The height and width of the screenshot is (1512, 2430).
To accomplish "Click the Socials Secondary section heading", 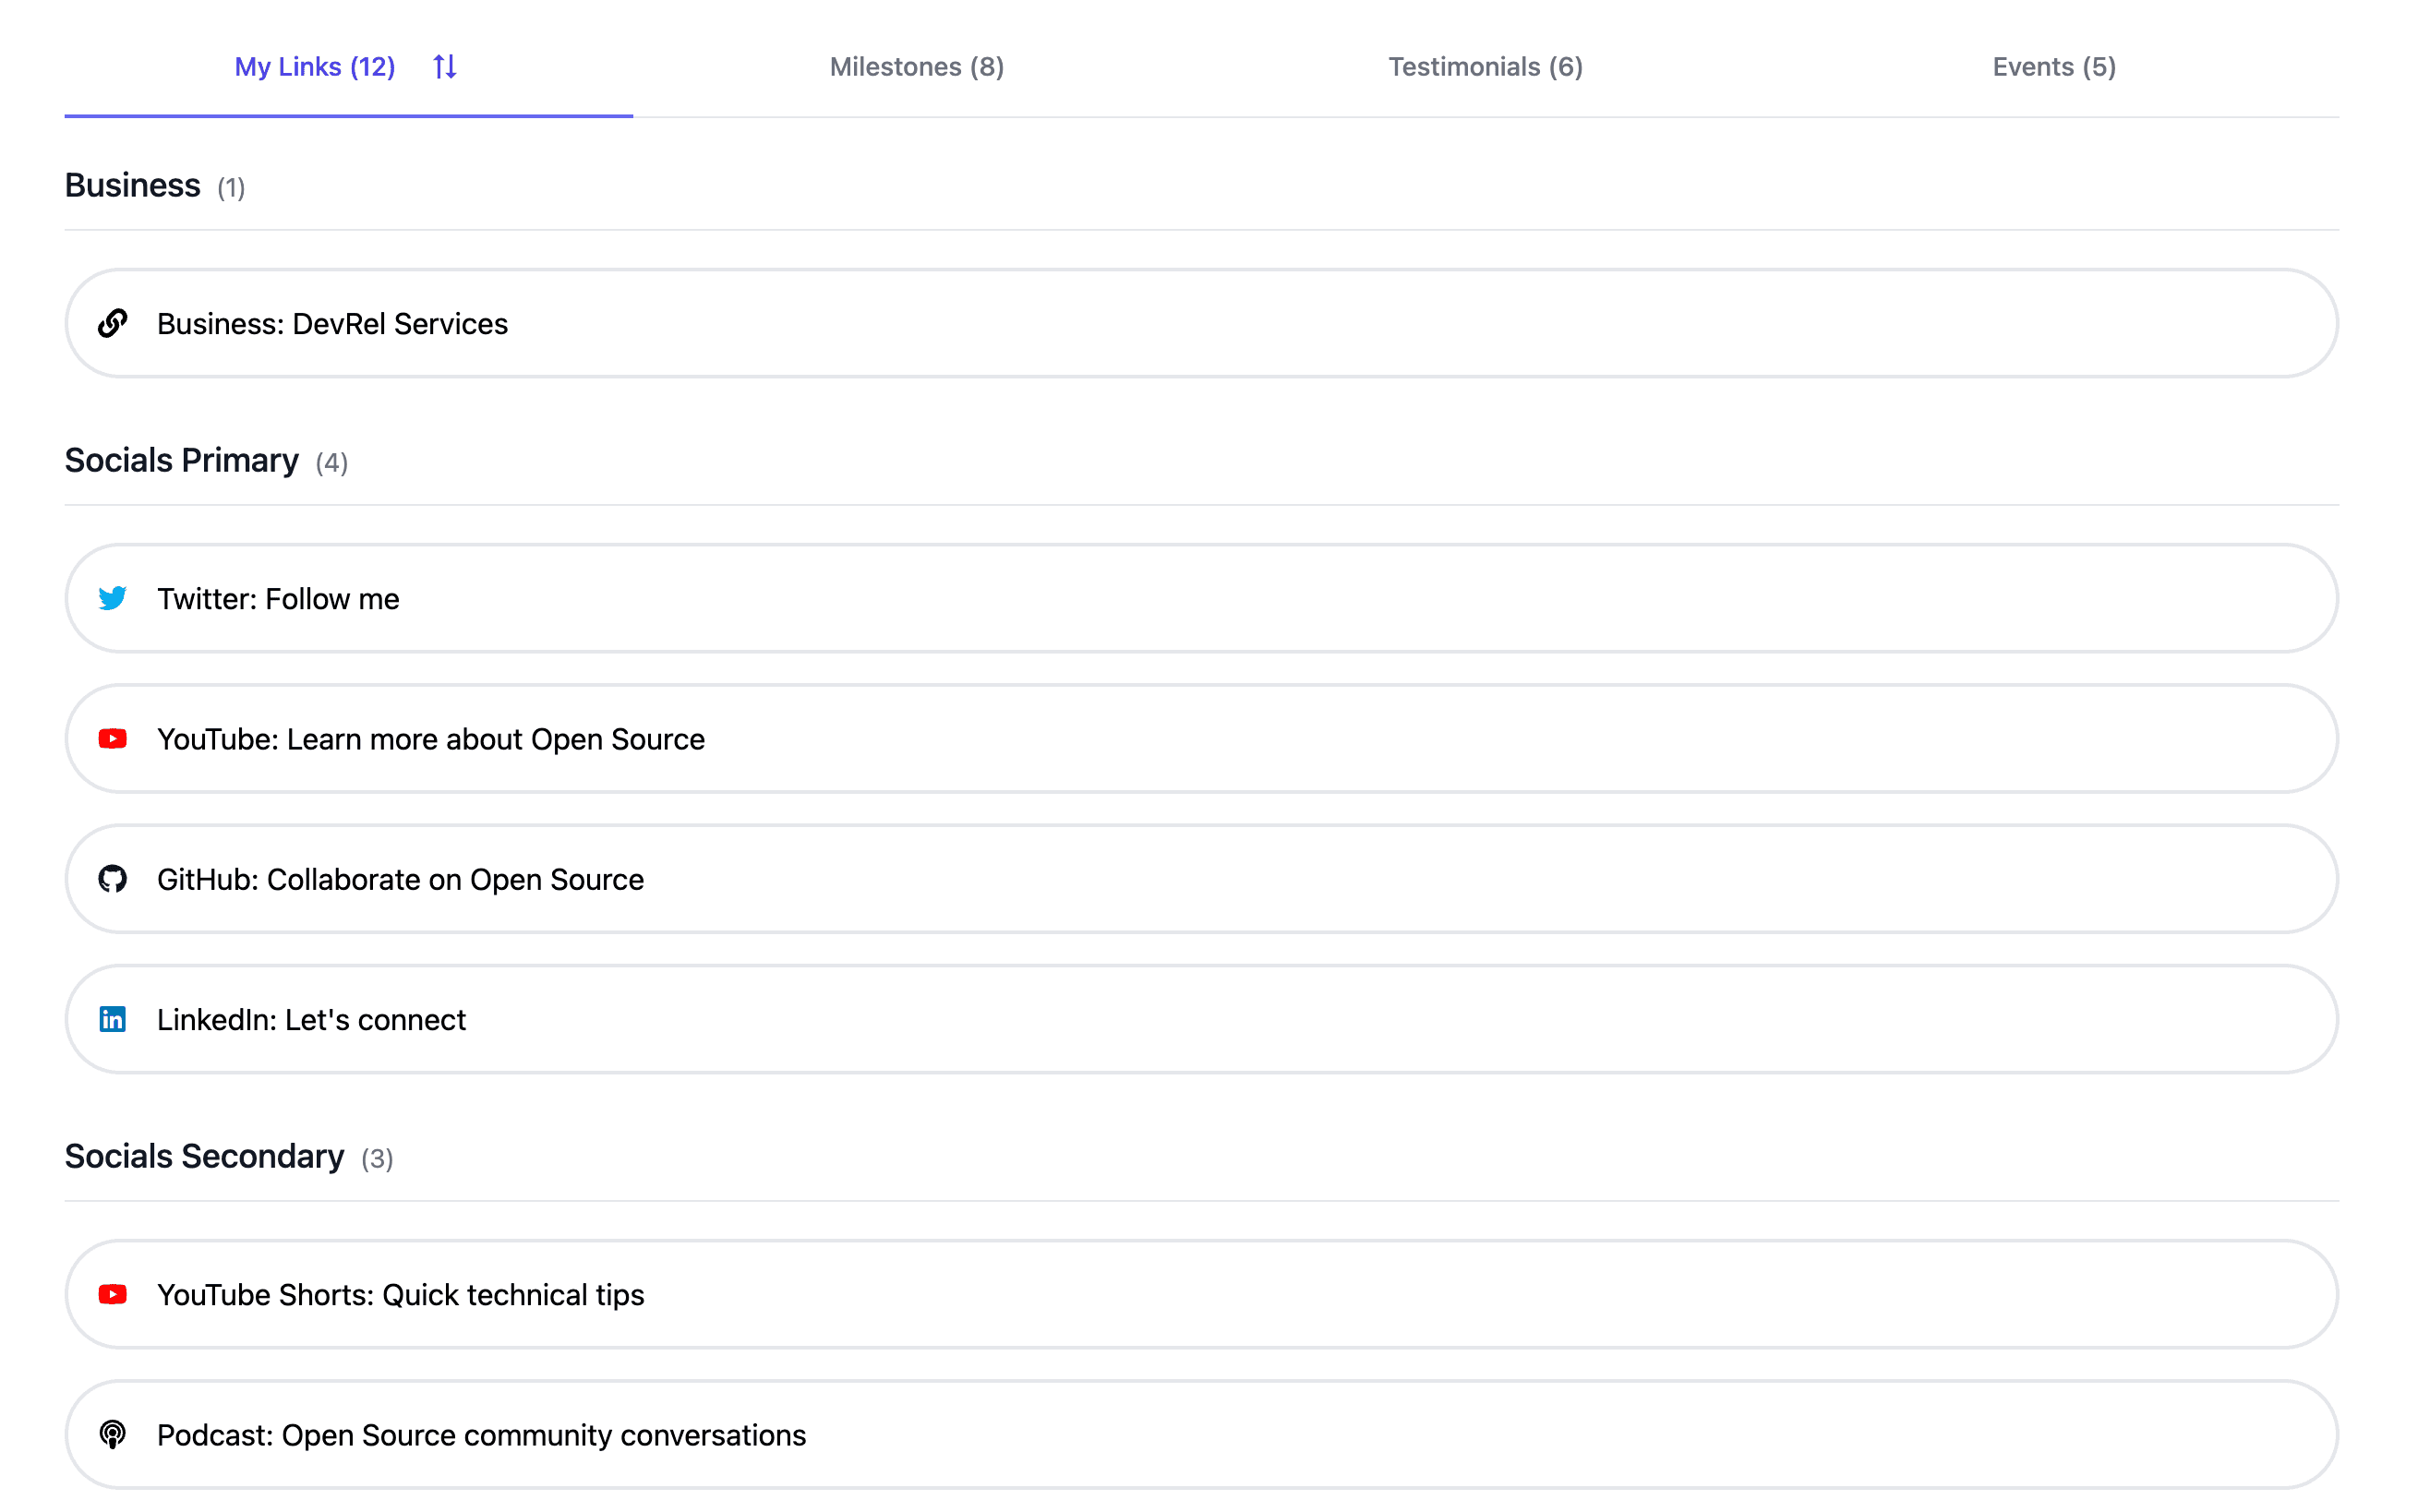I will pyautogui.click(x=205, y=1156).
